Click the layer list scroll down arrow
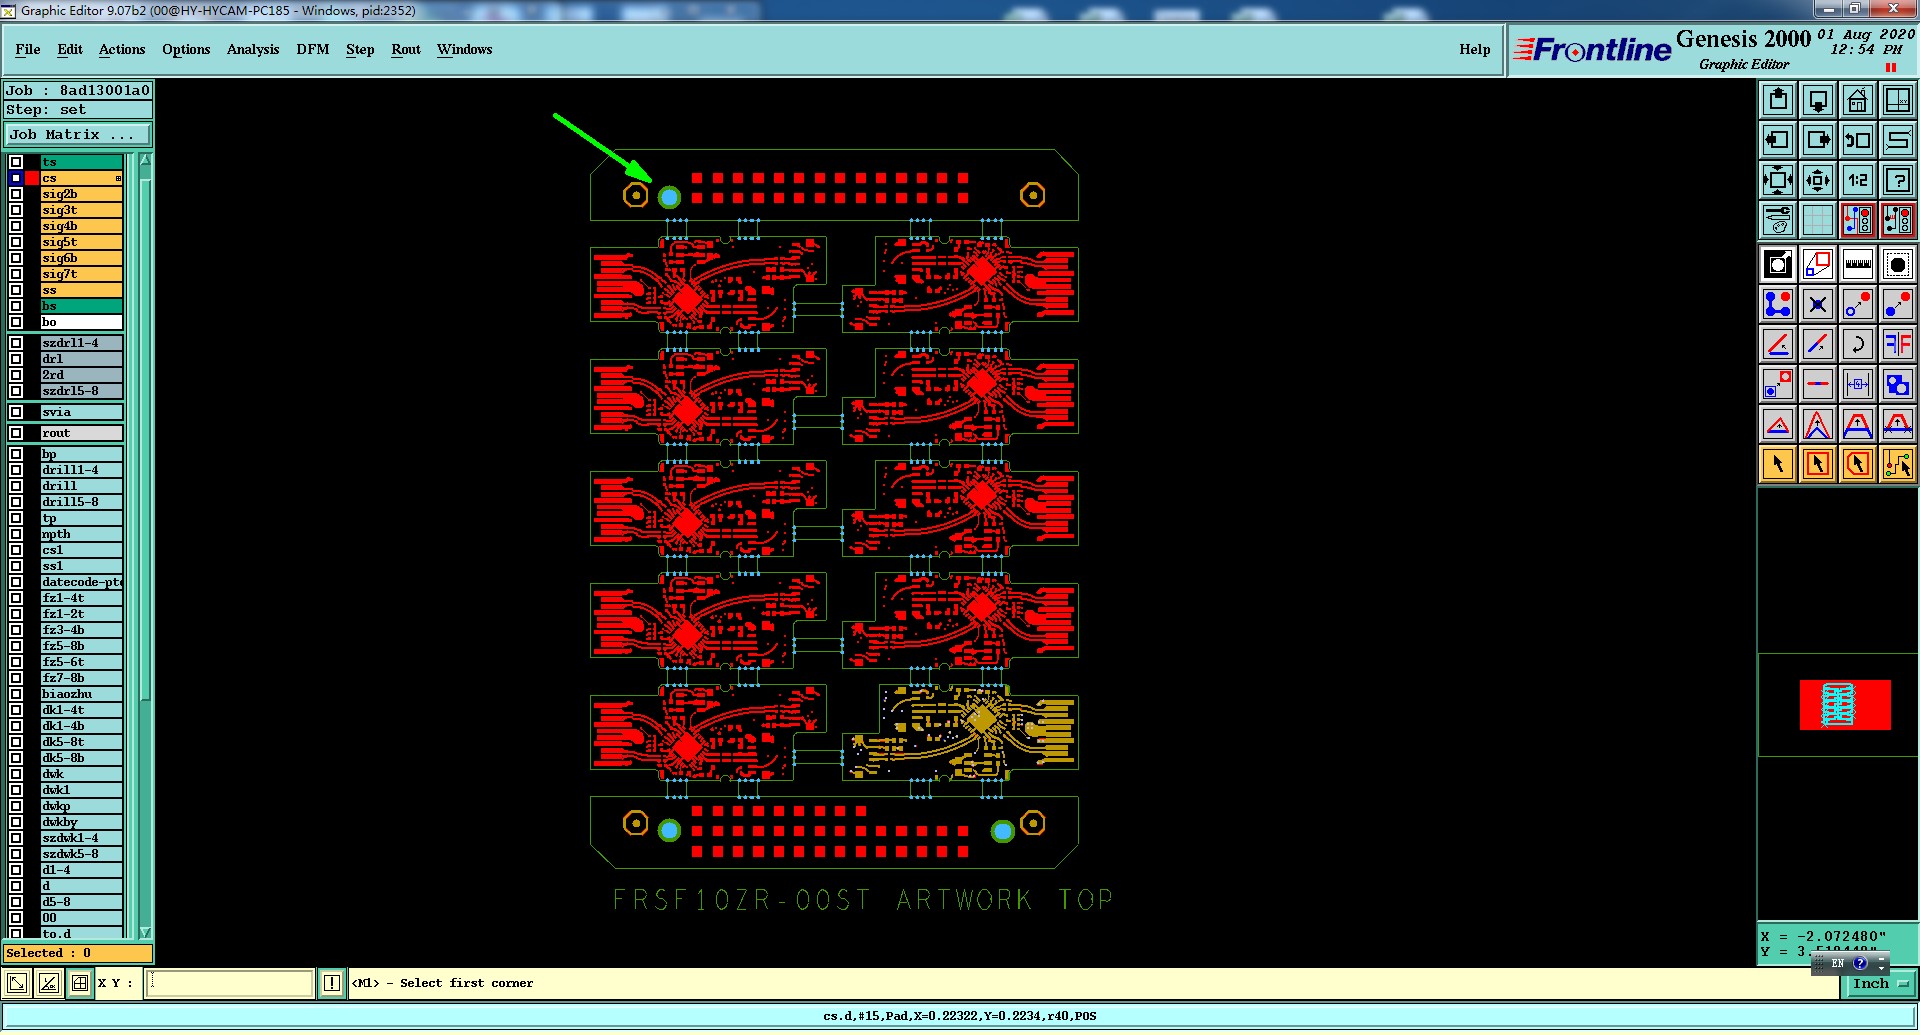The height and width of the screenshot is (1035, 1920). tap(145, 932)
